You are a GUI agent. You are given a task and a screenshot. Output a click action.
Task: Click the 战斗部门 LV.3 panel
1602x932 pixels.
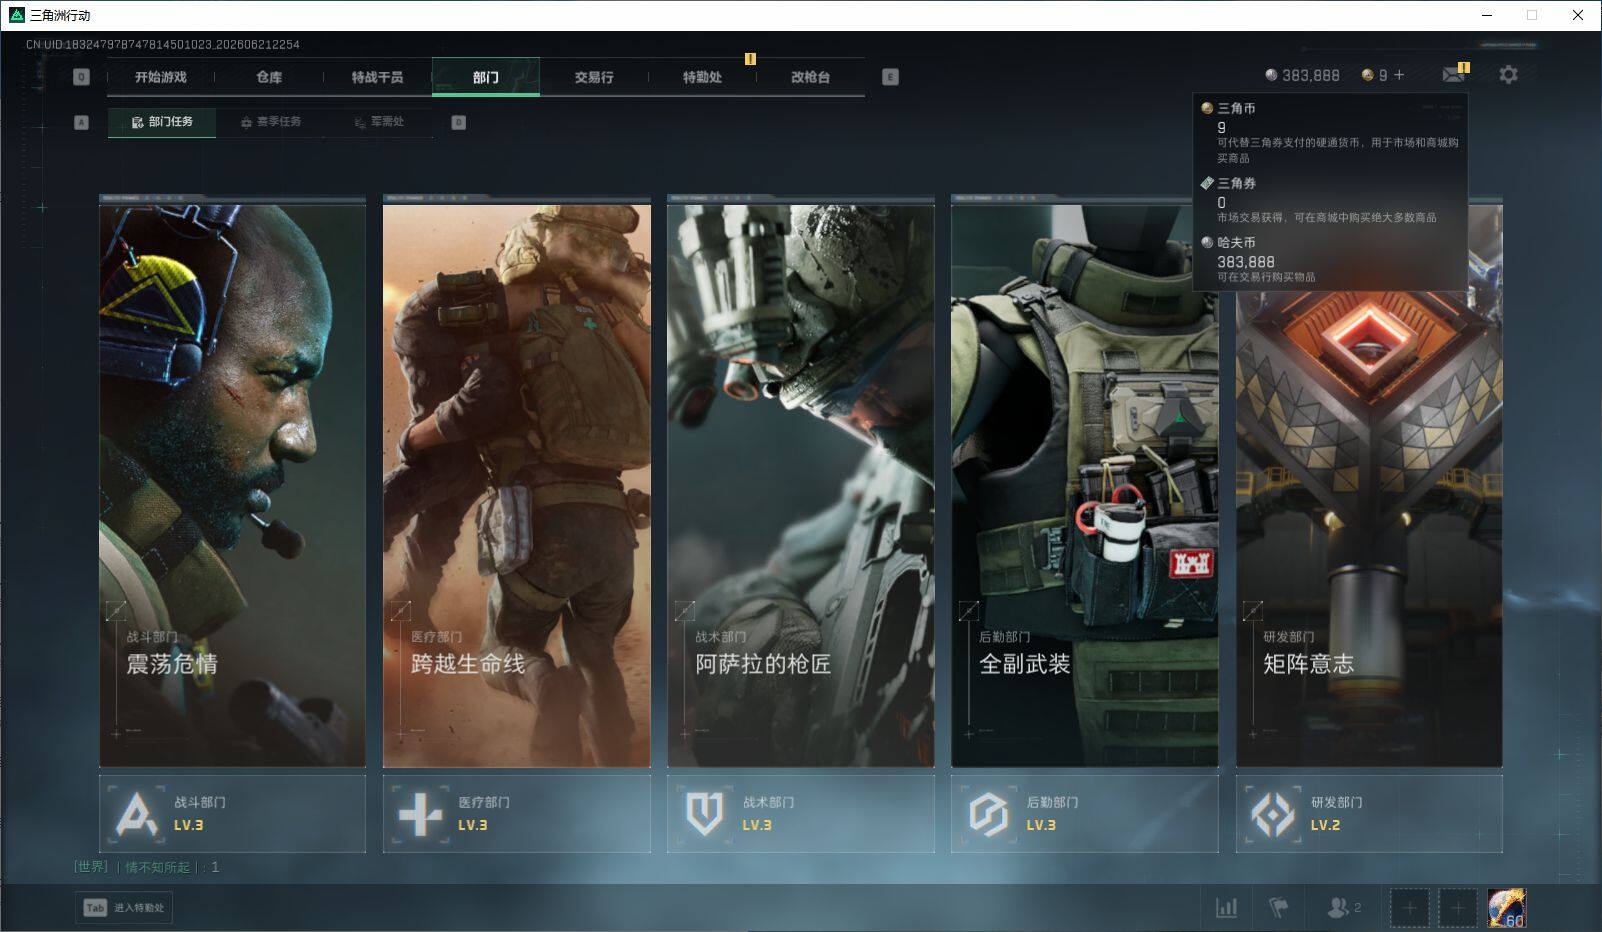[x=232, y=814]
